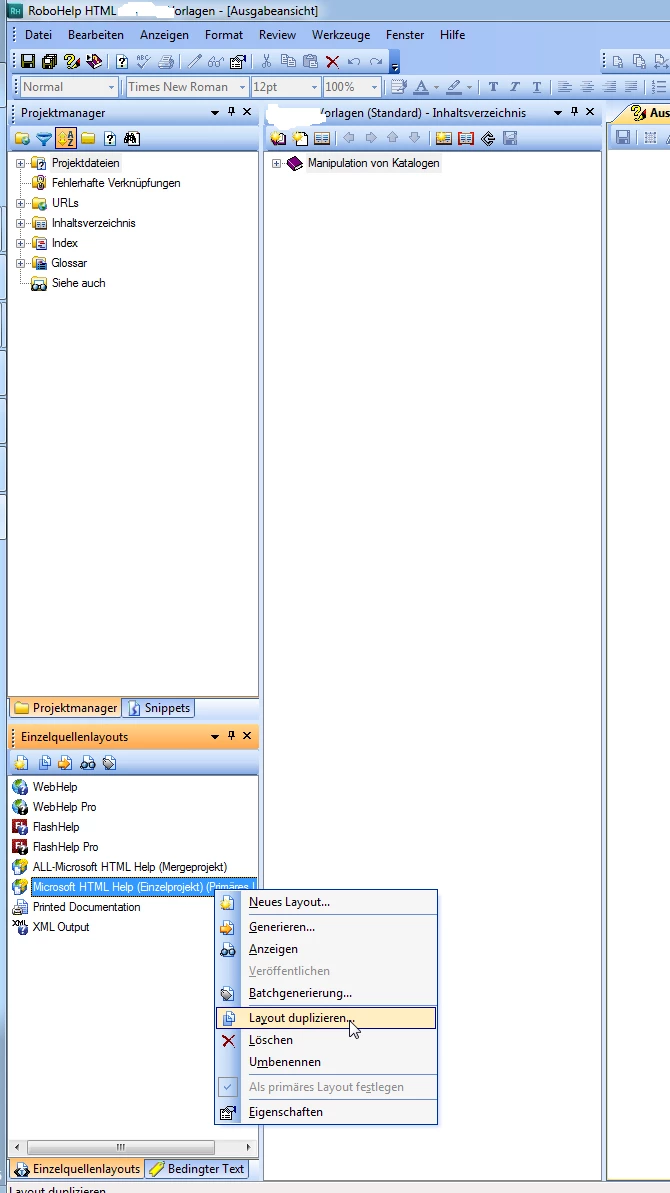The height and width of the screenshot is (1193, 670).
Task: Click the glasses view icon in Einzelquellenlayouts toolbar
Action: (x=87, y=762)
